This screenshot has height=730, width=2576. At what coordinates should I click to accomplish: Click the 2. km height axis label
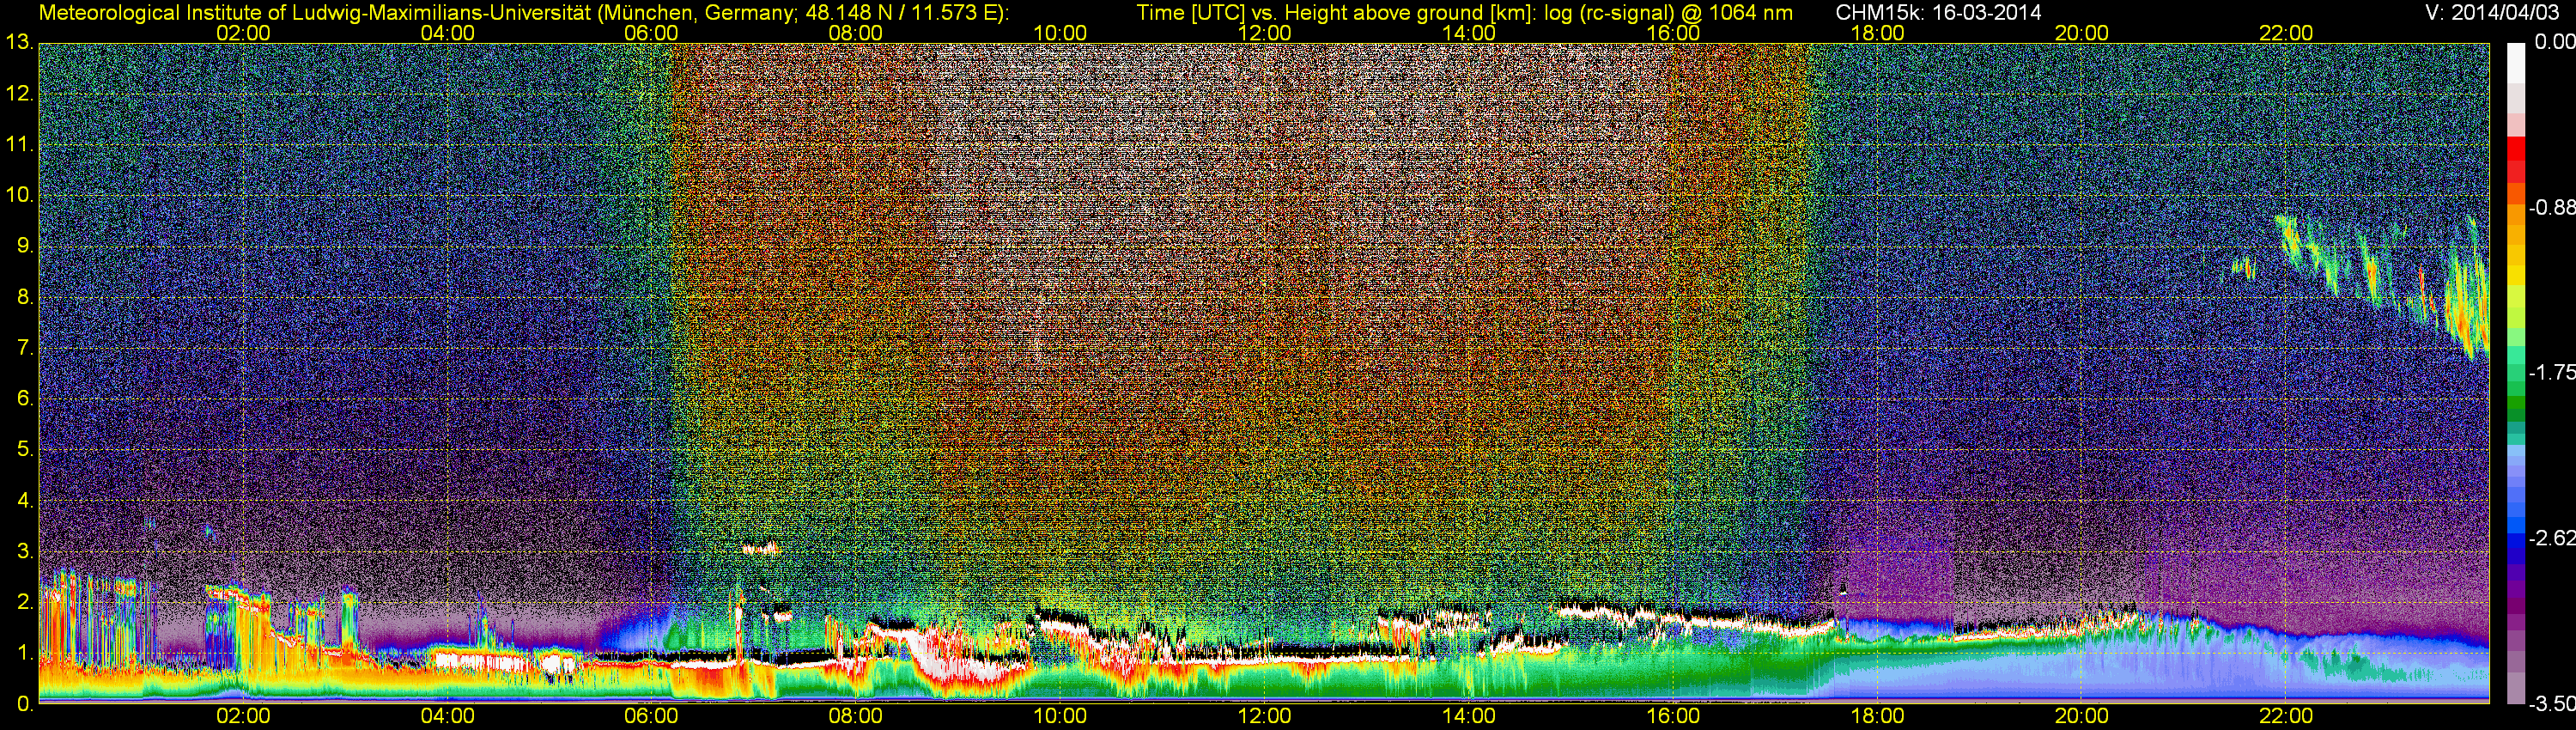click(x=25, y=602)
